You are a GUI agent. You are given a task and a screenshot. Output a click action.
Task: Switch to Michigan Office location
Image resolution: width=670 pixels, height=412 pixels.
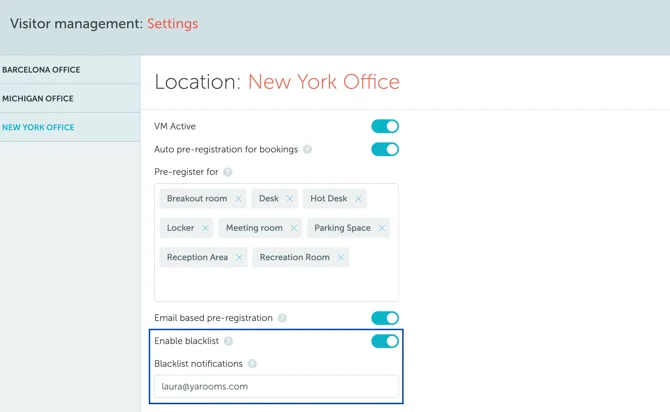tap(38, 99)
